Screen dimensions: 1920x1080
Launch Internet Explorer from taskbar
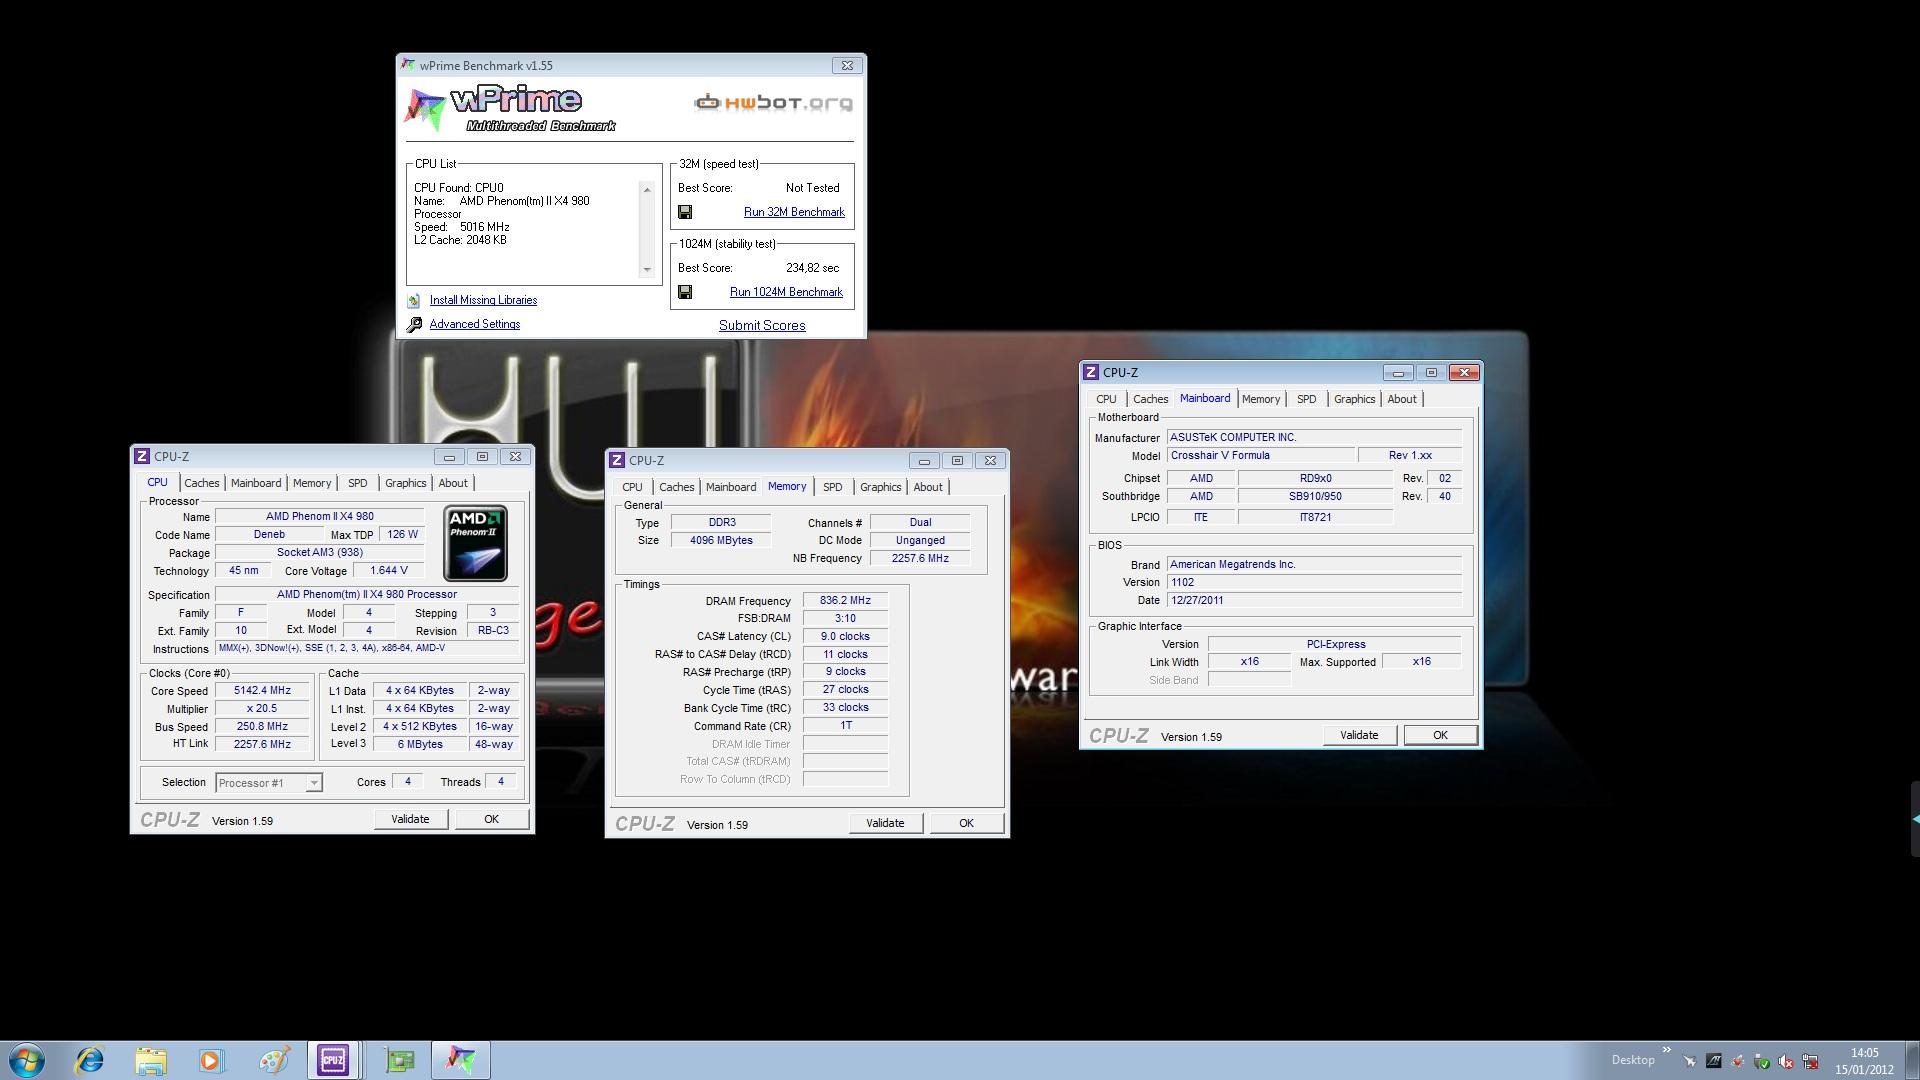pyautogui.click(x=89, y=1060)
